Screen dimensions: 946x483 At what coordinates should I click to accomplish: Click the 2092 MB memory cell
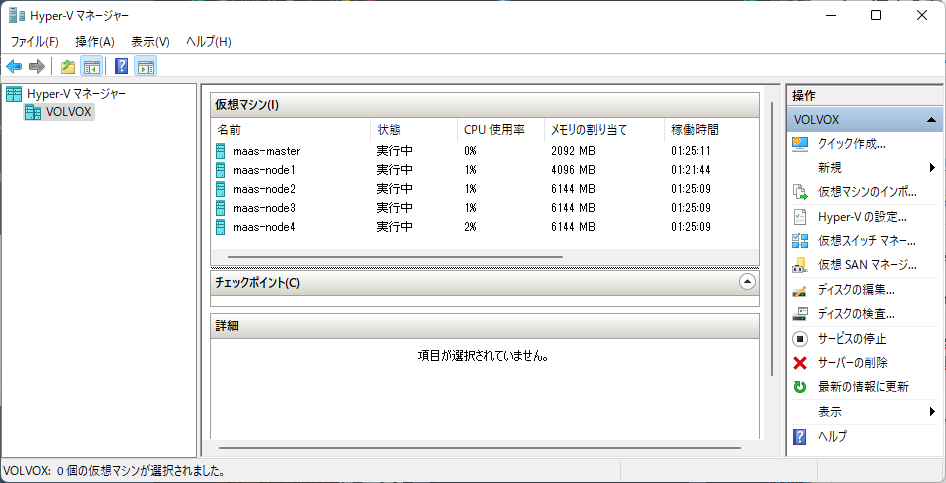click(573, 151)
